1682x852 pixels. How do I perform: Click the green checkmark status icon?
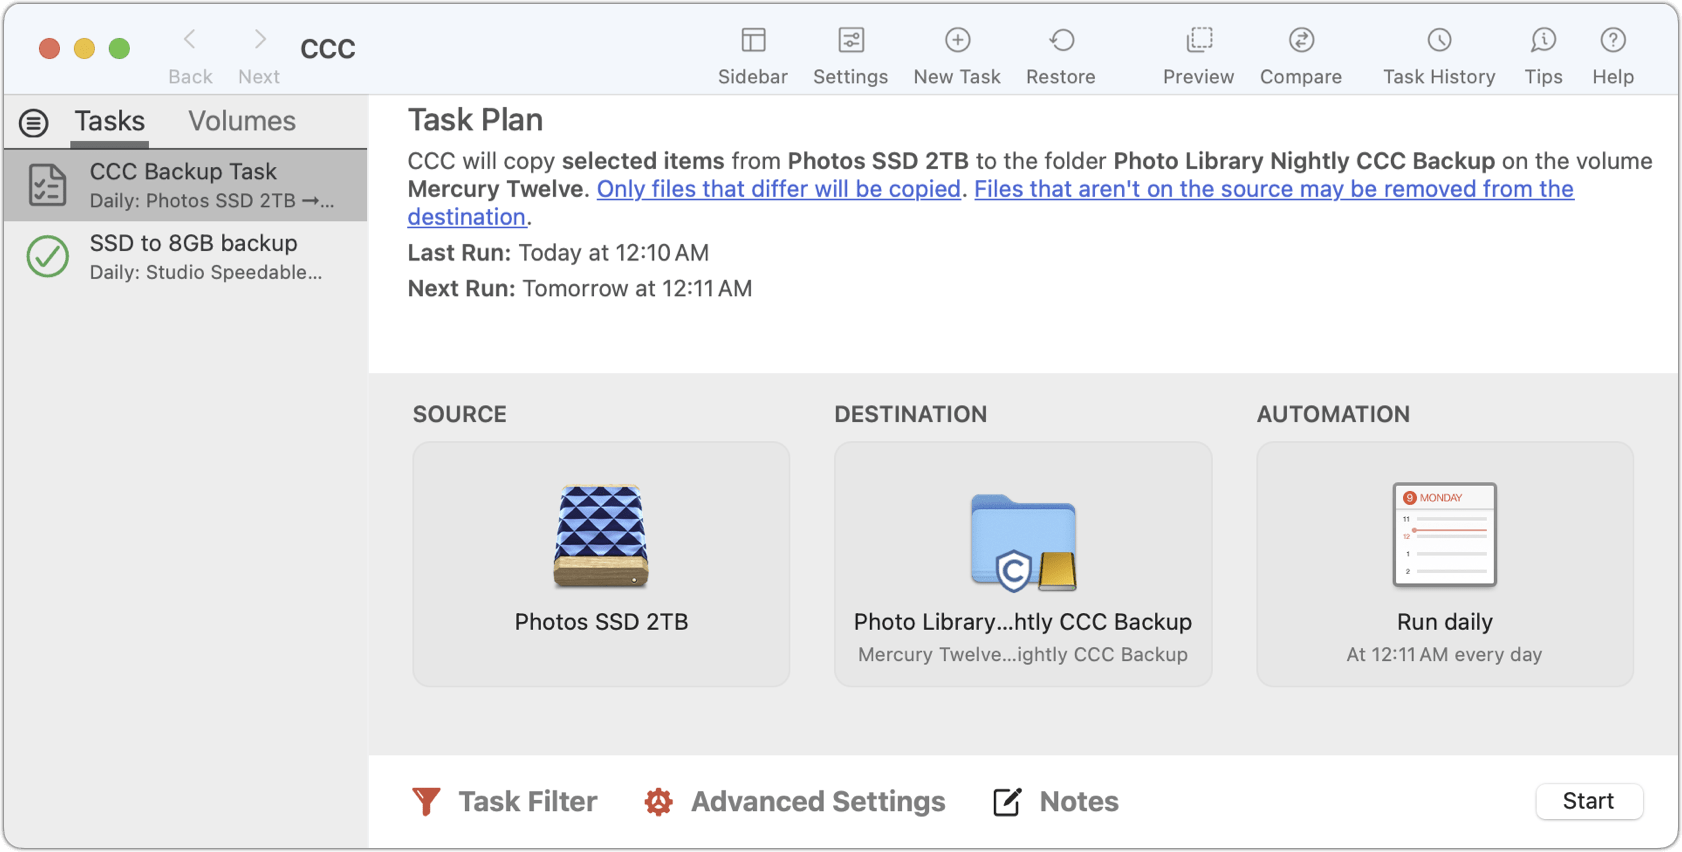47,257
